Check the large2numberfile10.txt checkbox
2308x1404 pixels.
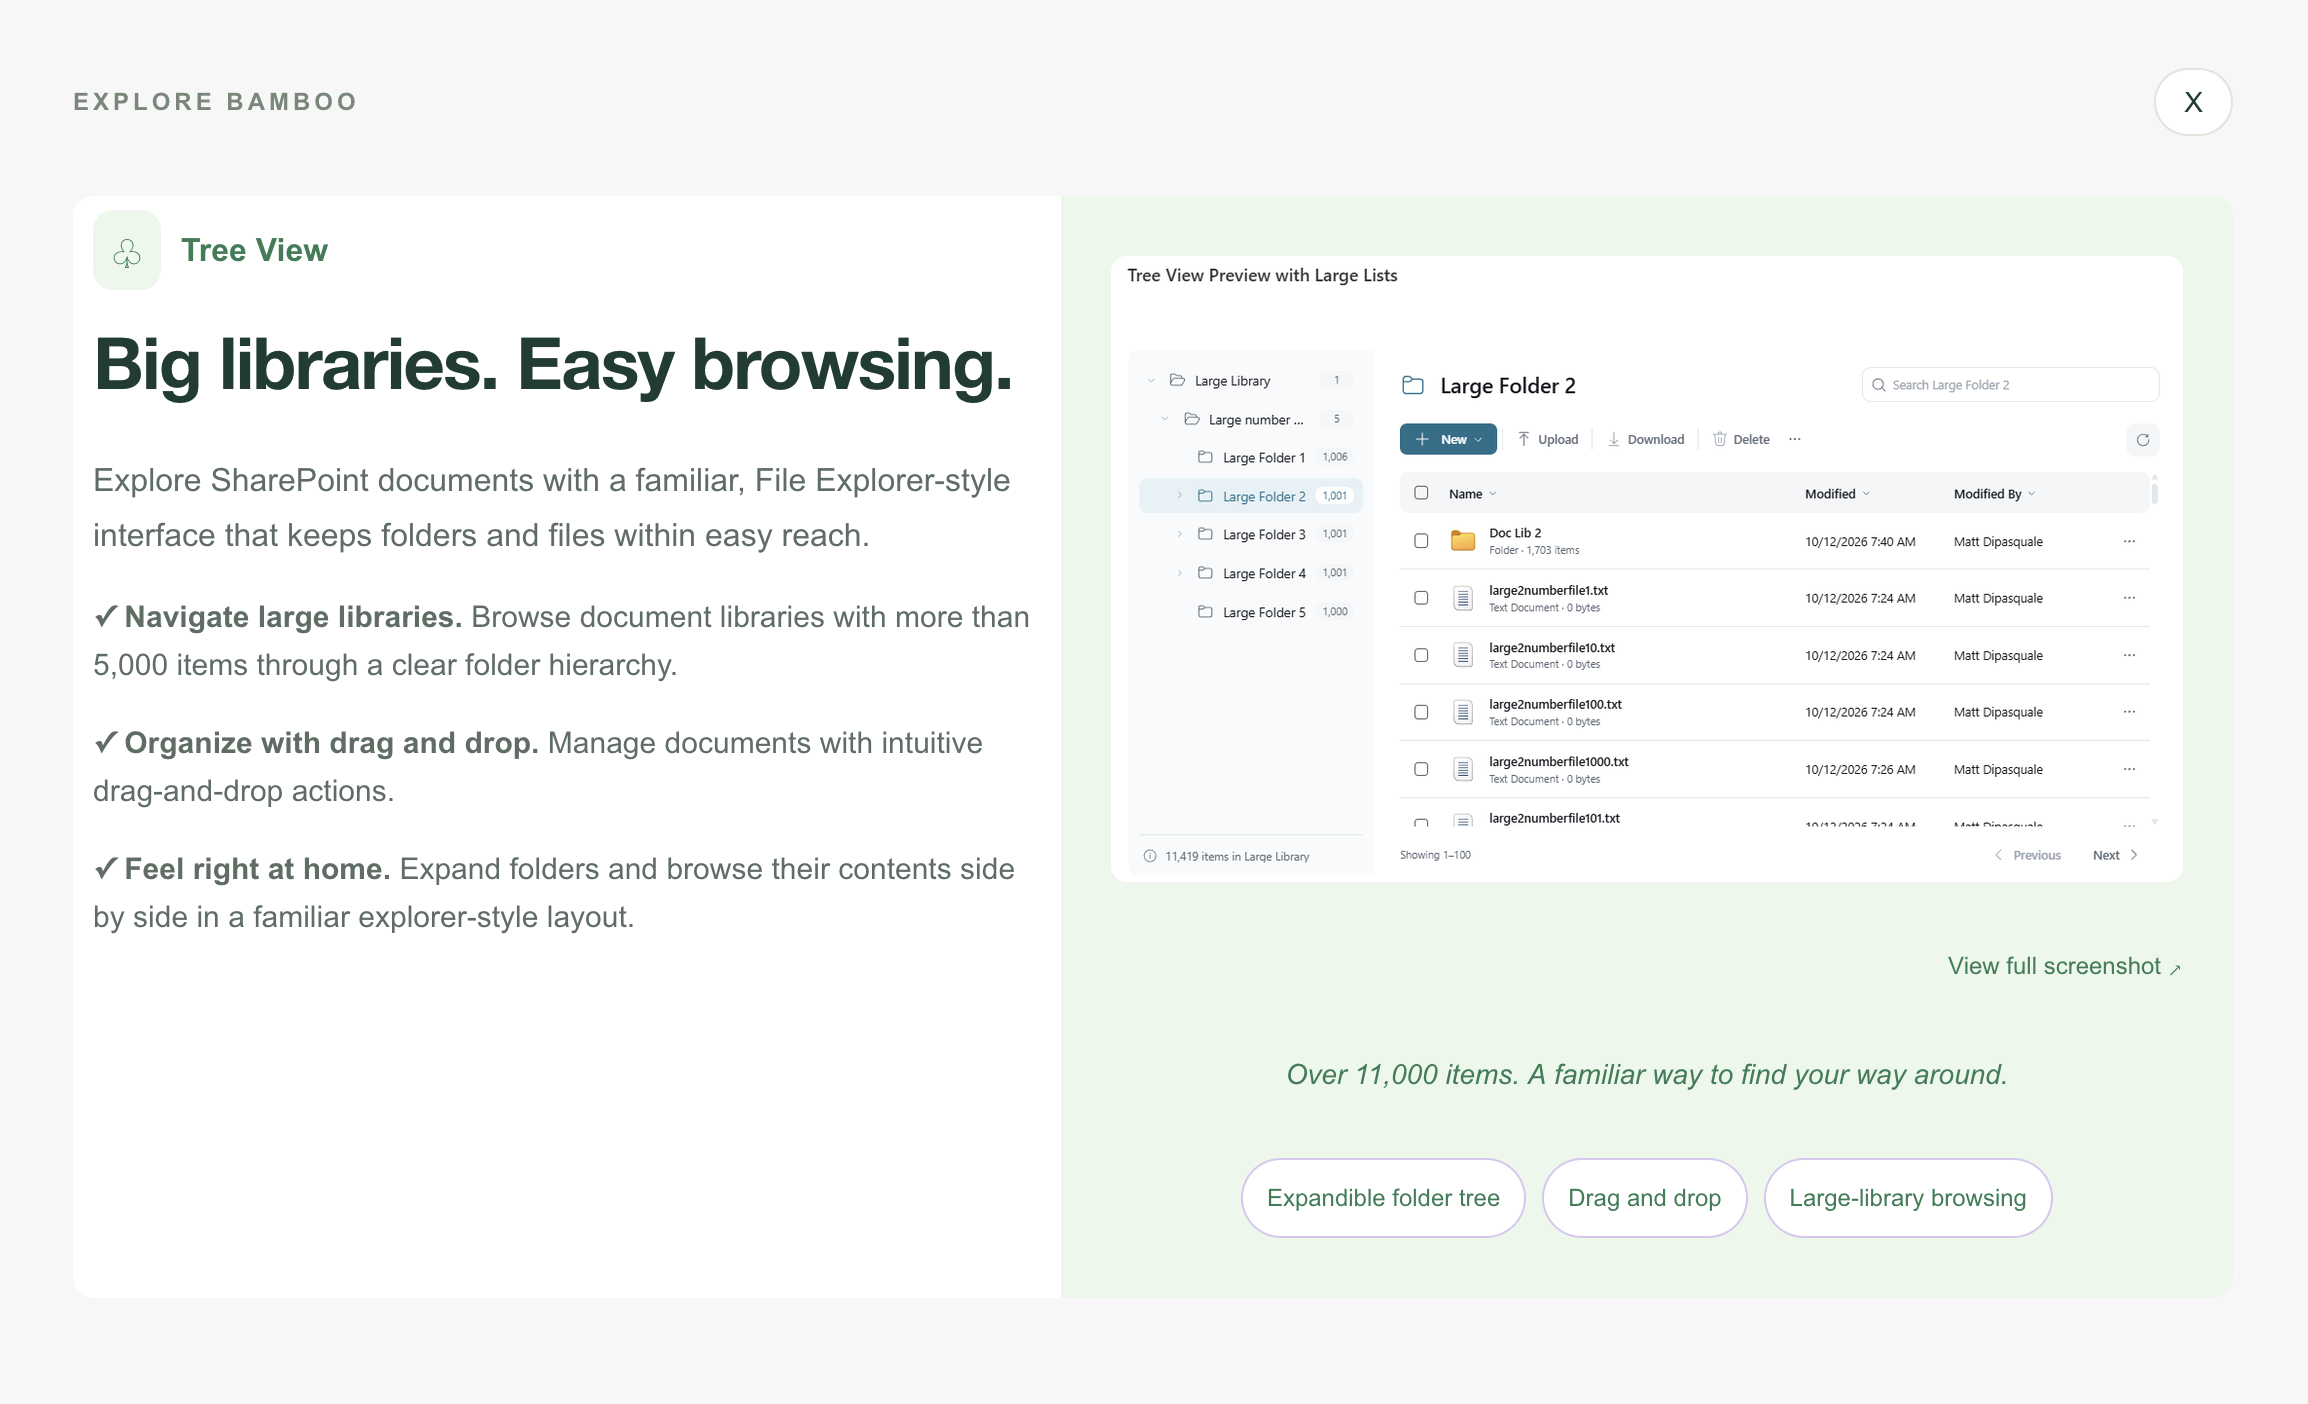tap(1421, 655)
